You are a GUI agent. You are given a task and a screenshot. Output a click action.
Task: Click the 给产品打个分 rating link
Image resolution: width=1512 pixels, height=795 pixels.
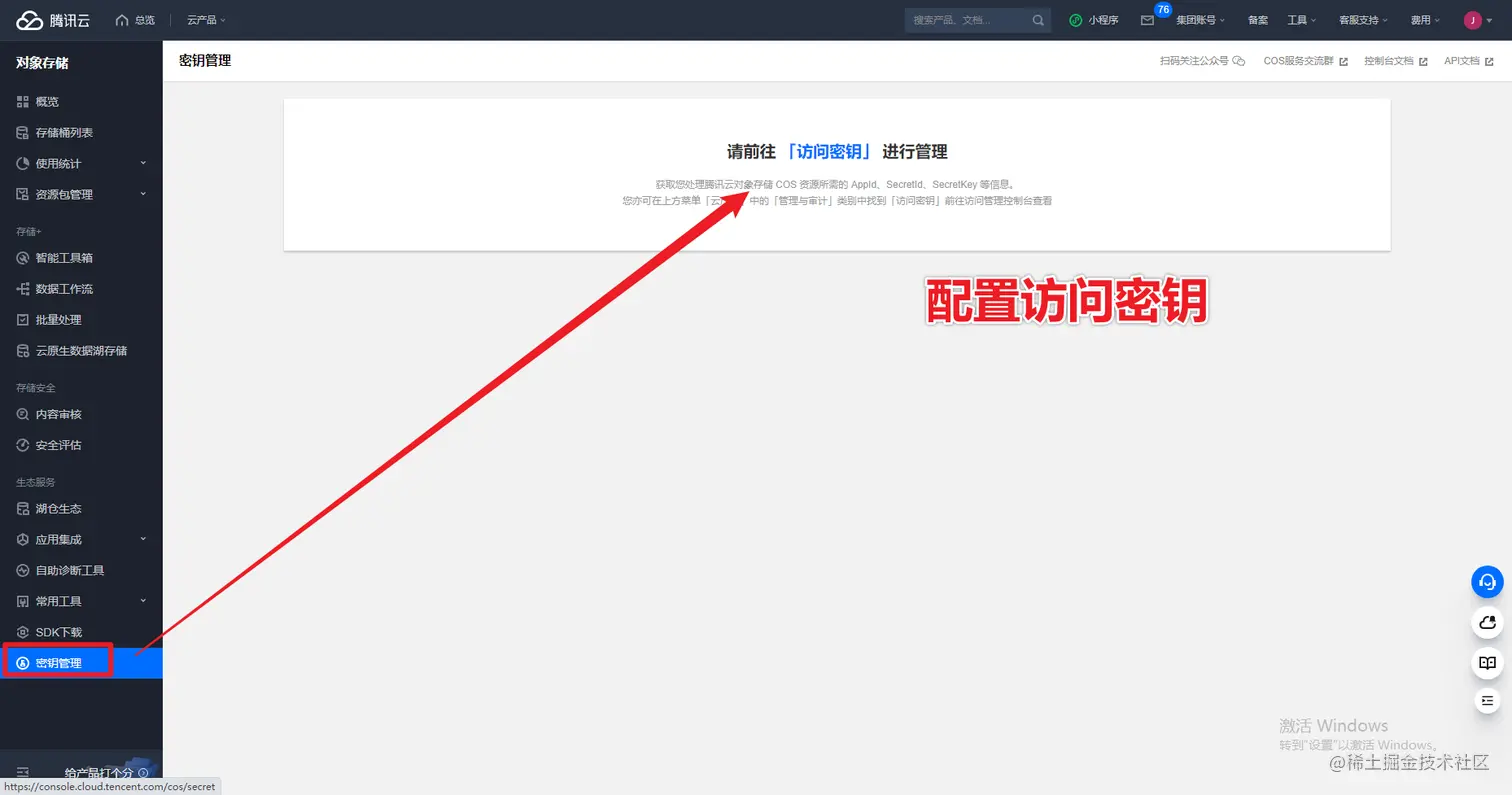pyautogui.click(x=106, y=773)
